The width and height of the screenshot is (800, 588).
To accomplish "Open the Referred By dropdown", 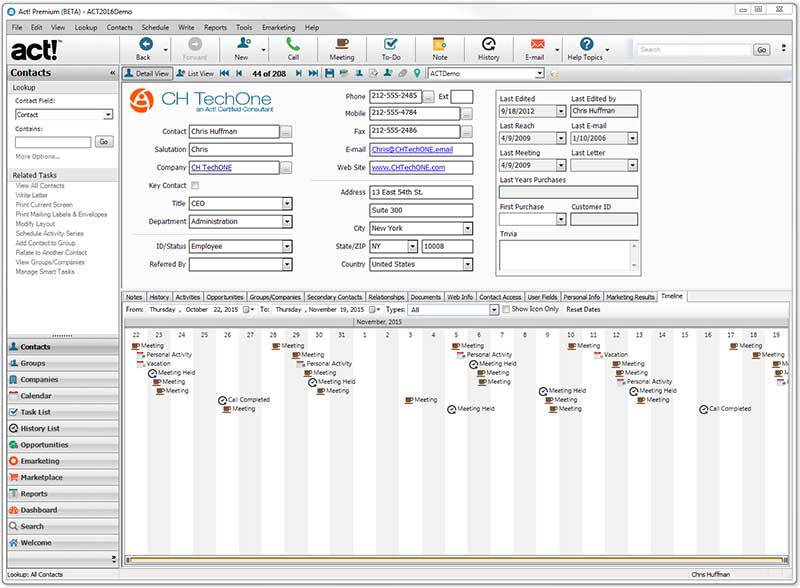I will [287, 264].
